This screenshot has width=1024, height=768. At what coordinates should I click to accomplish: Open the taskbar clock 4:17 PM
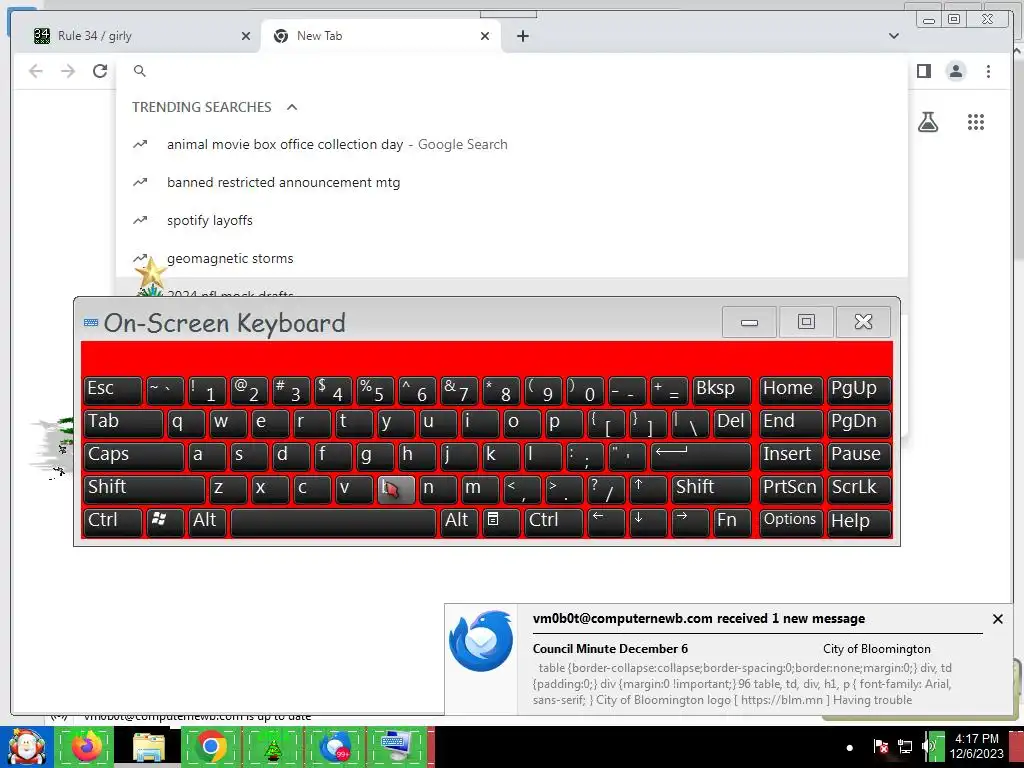point(976,746)
